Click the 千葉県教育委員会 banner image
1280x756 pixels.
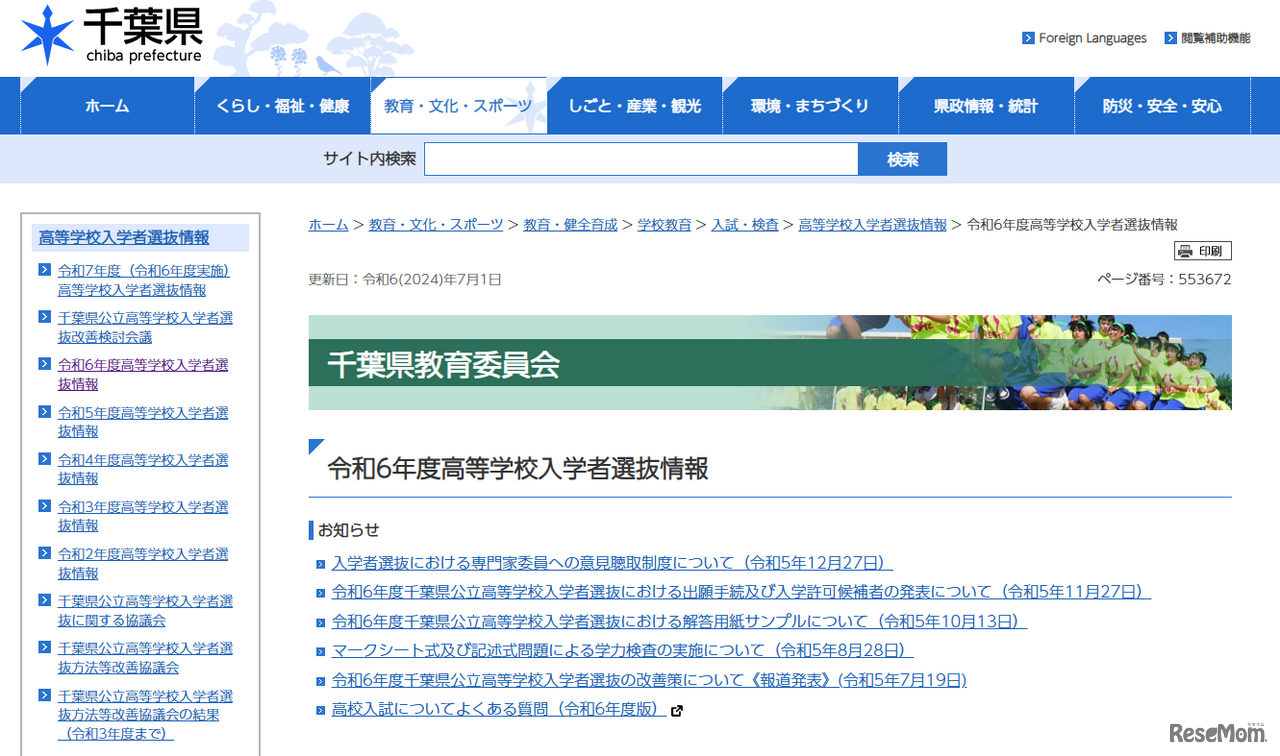coord(770,363)
